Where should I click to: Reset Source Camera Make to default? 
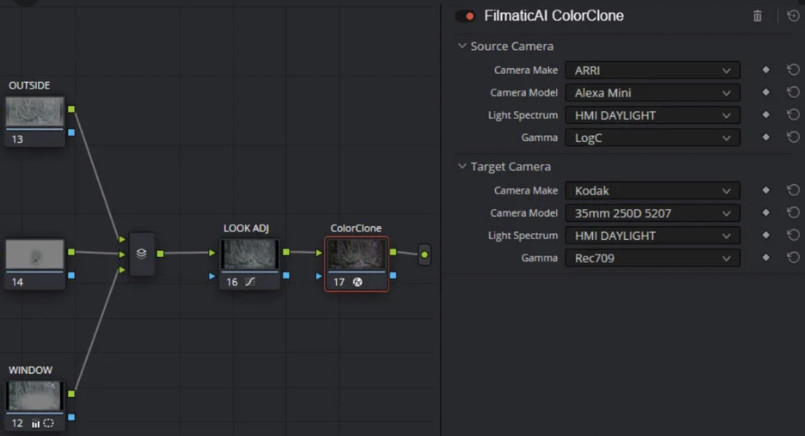coord(793,69)
